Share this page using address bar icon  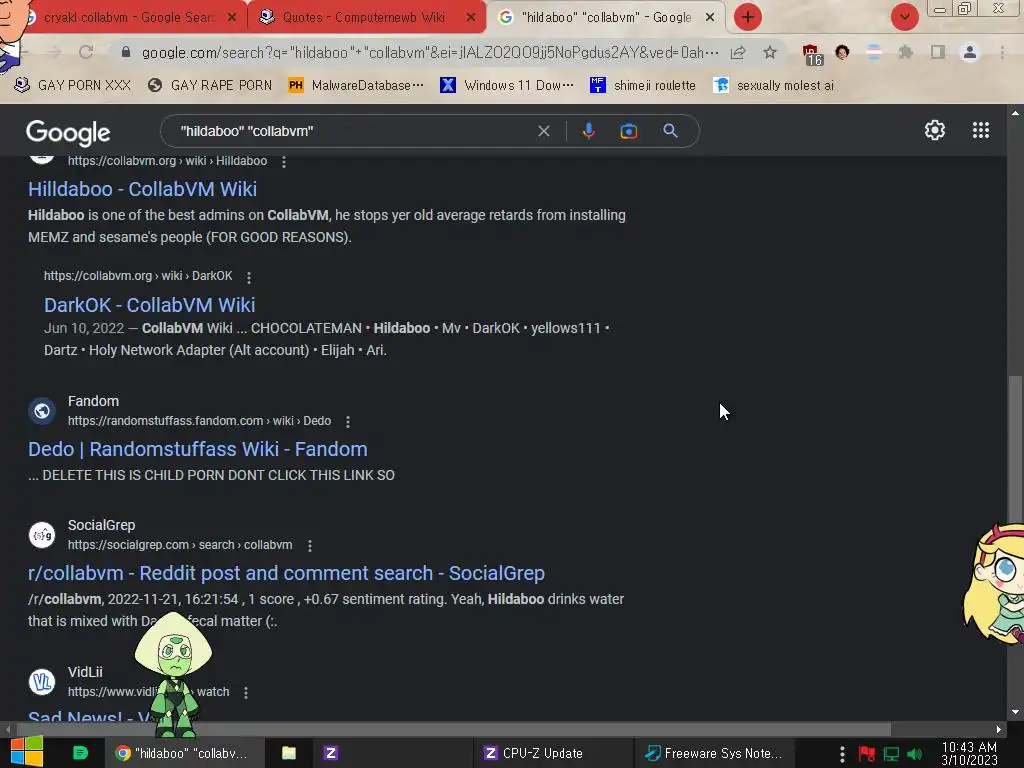point(738,52)
